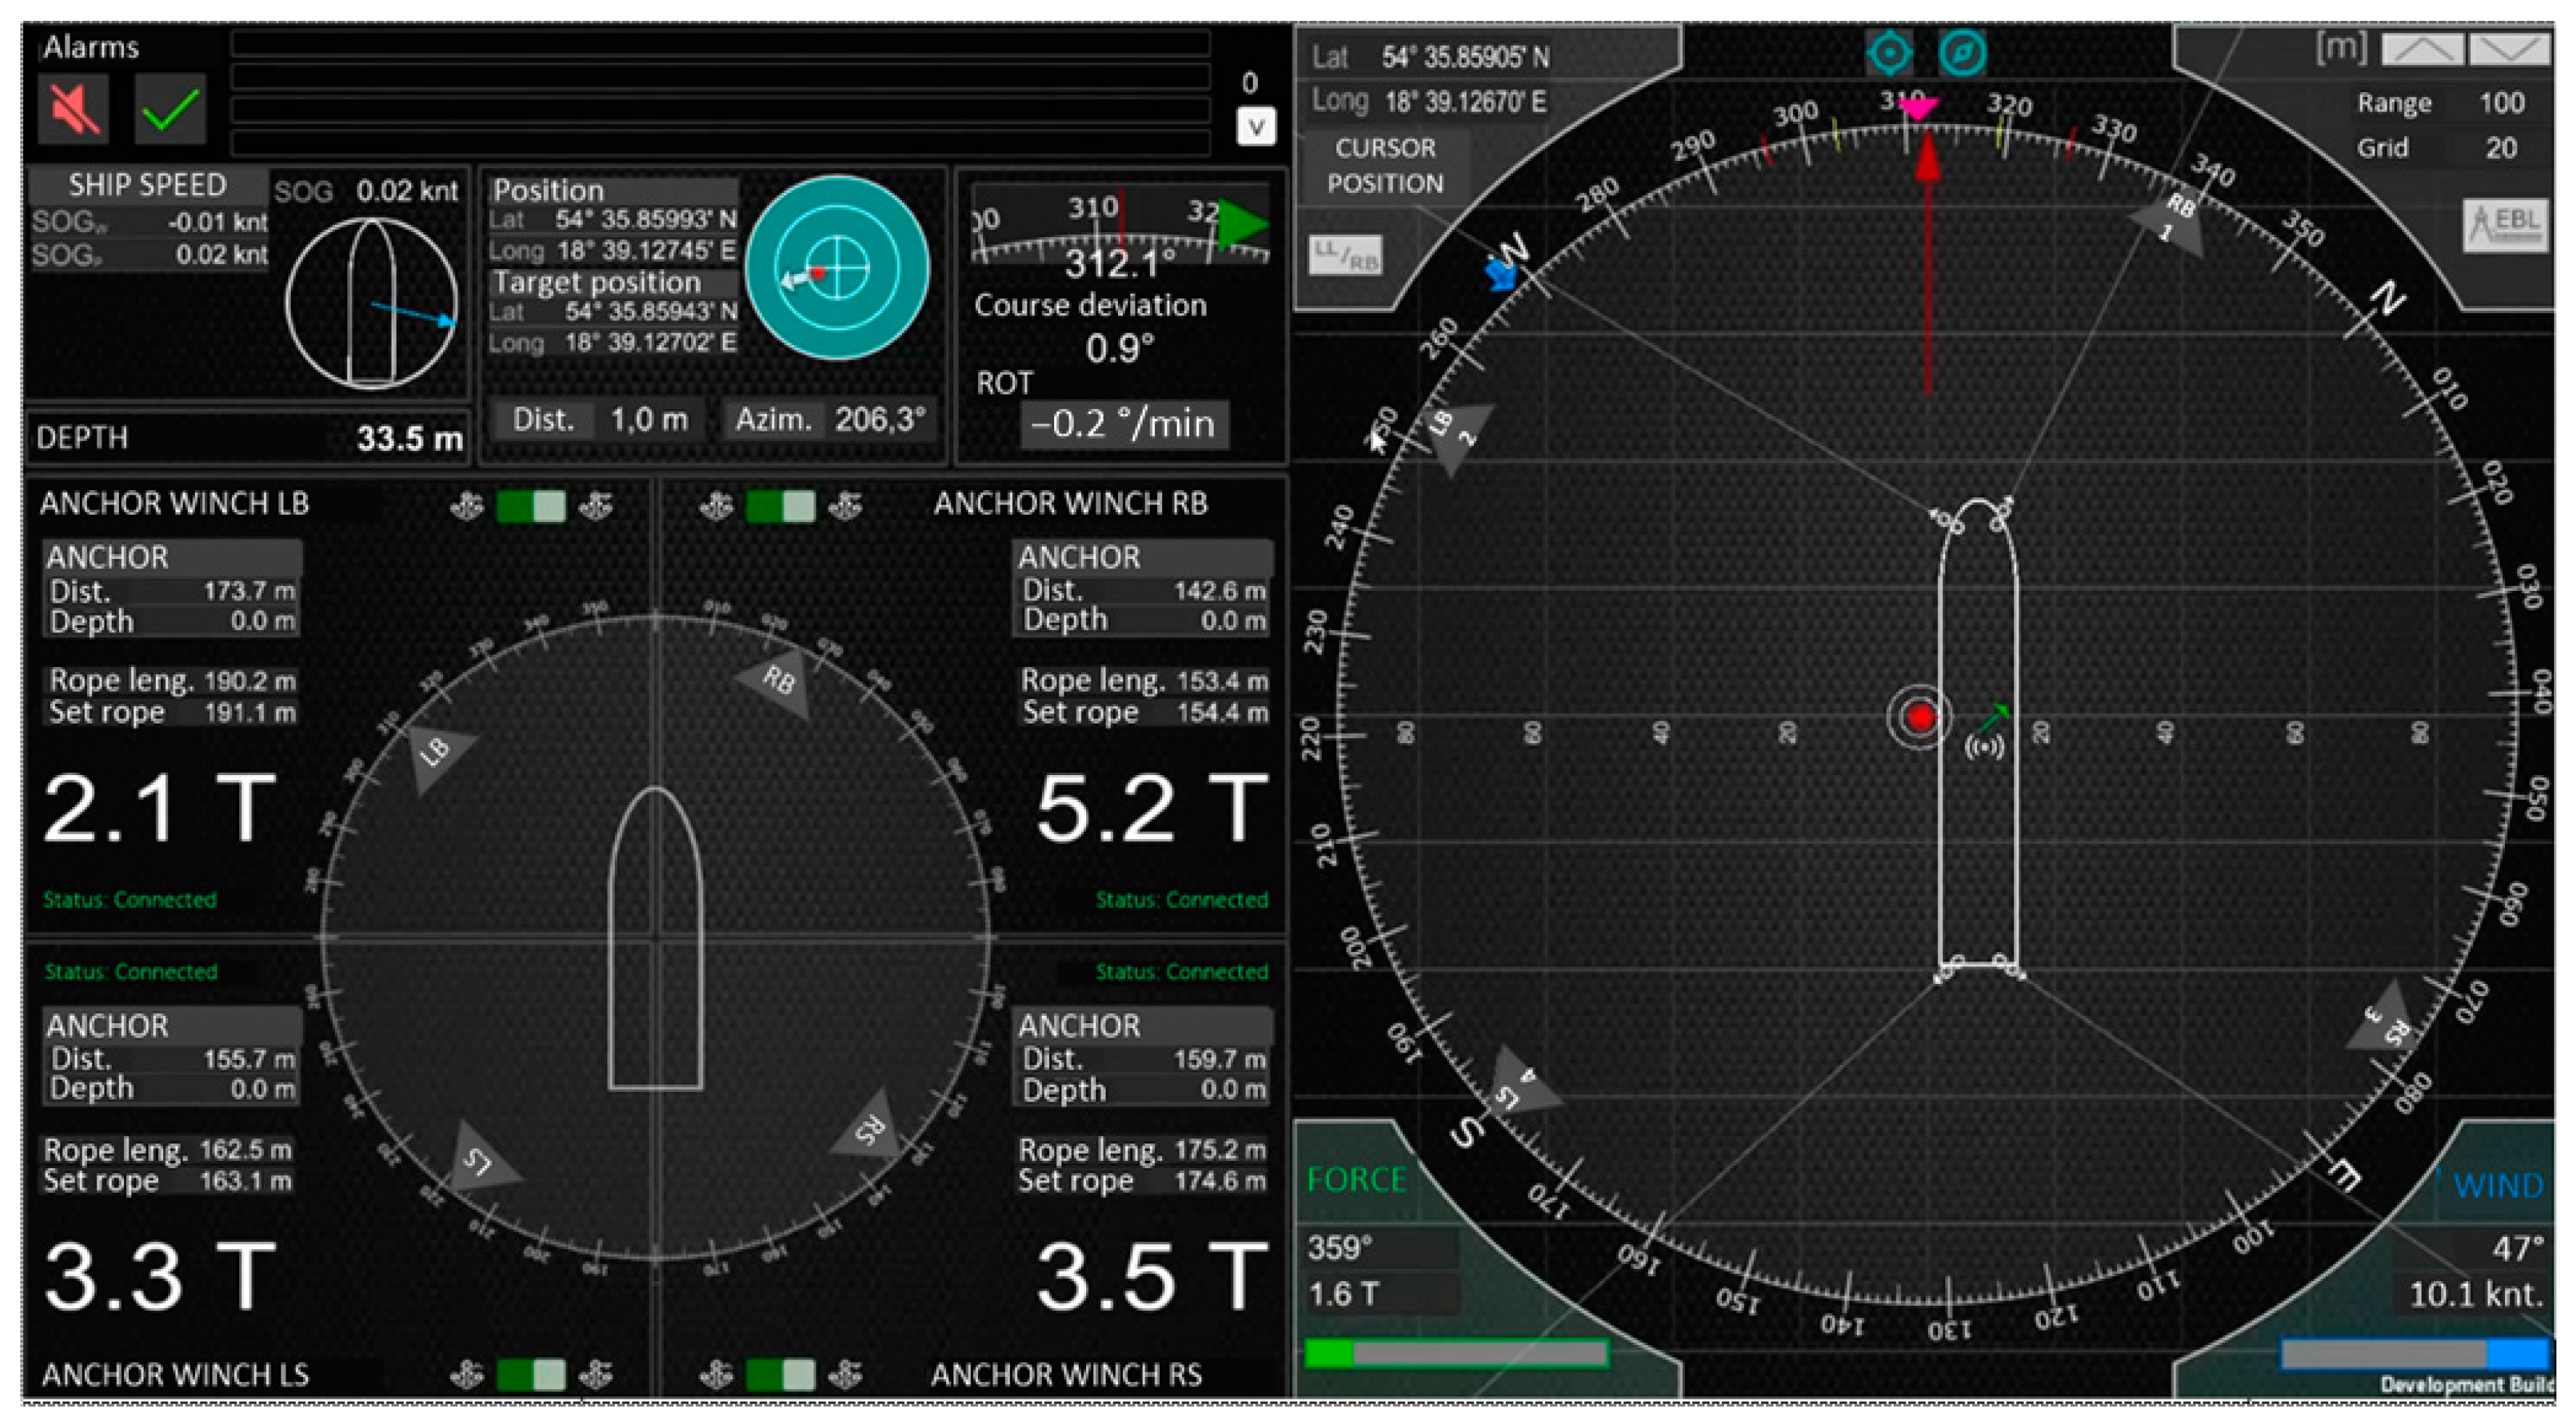
Task: Toggle the Anchor Winch LB switch
Action: (531, 506)
